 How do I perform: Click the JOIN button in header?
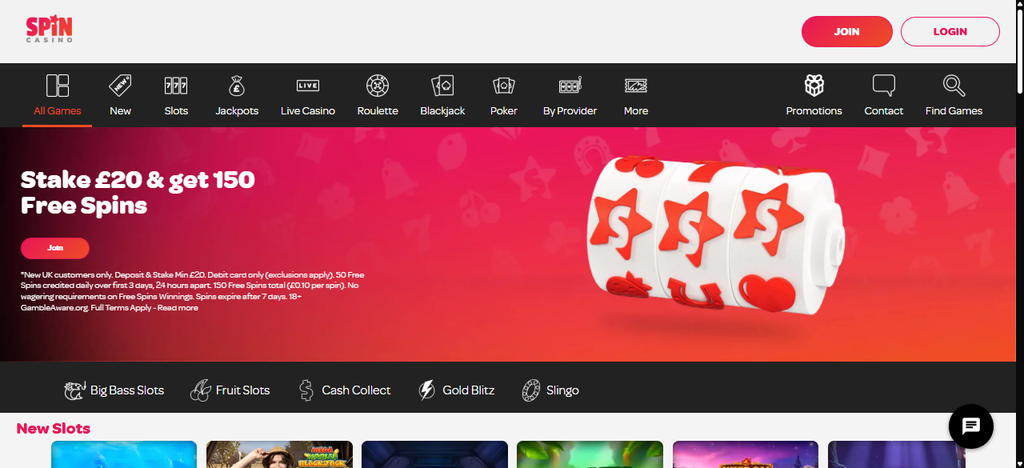(846, 31)
